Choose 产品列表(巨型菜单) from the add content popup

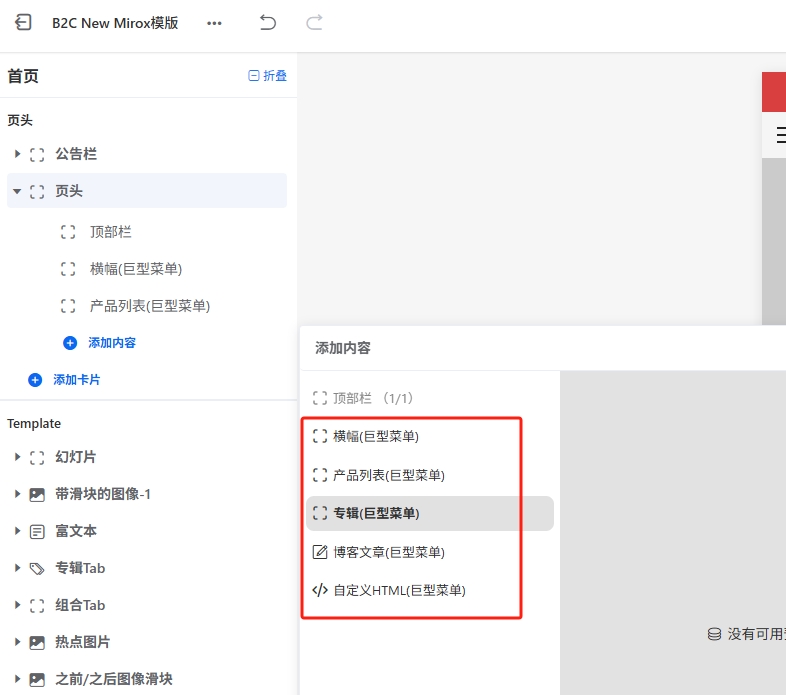tap(389, 475)
